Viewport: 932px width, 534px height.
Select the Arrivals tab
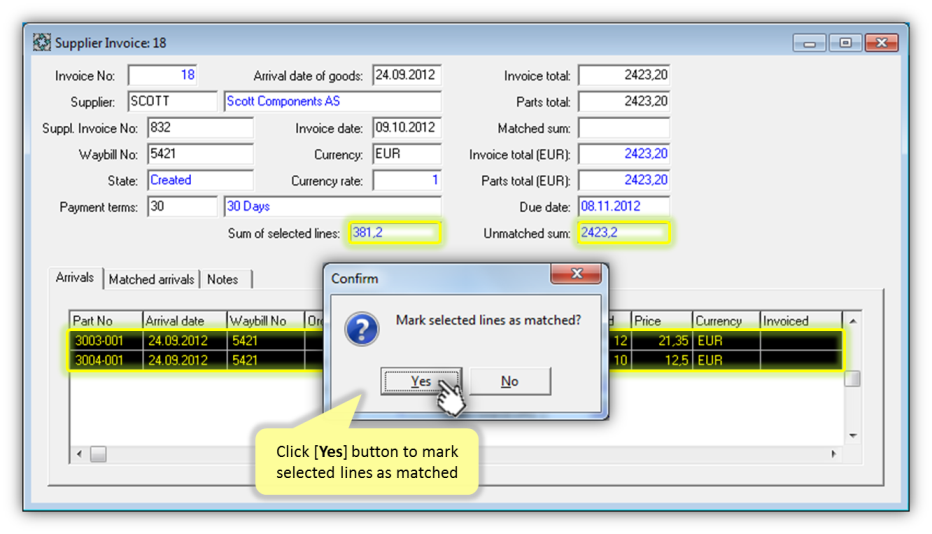click(75, 278)
